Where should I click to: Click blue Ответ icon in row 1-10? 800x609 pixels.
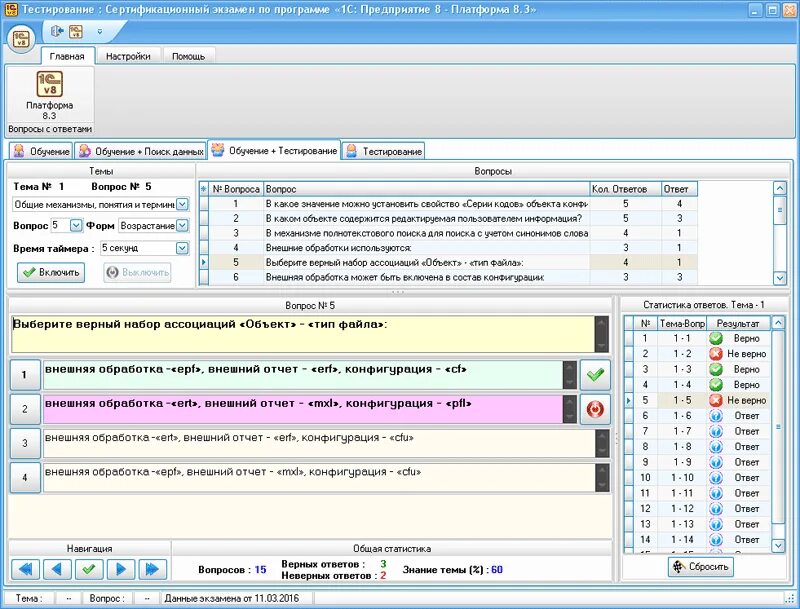point(716,478)
